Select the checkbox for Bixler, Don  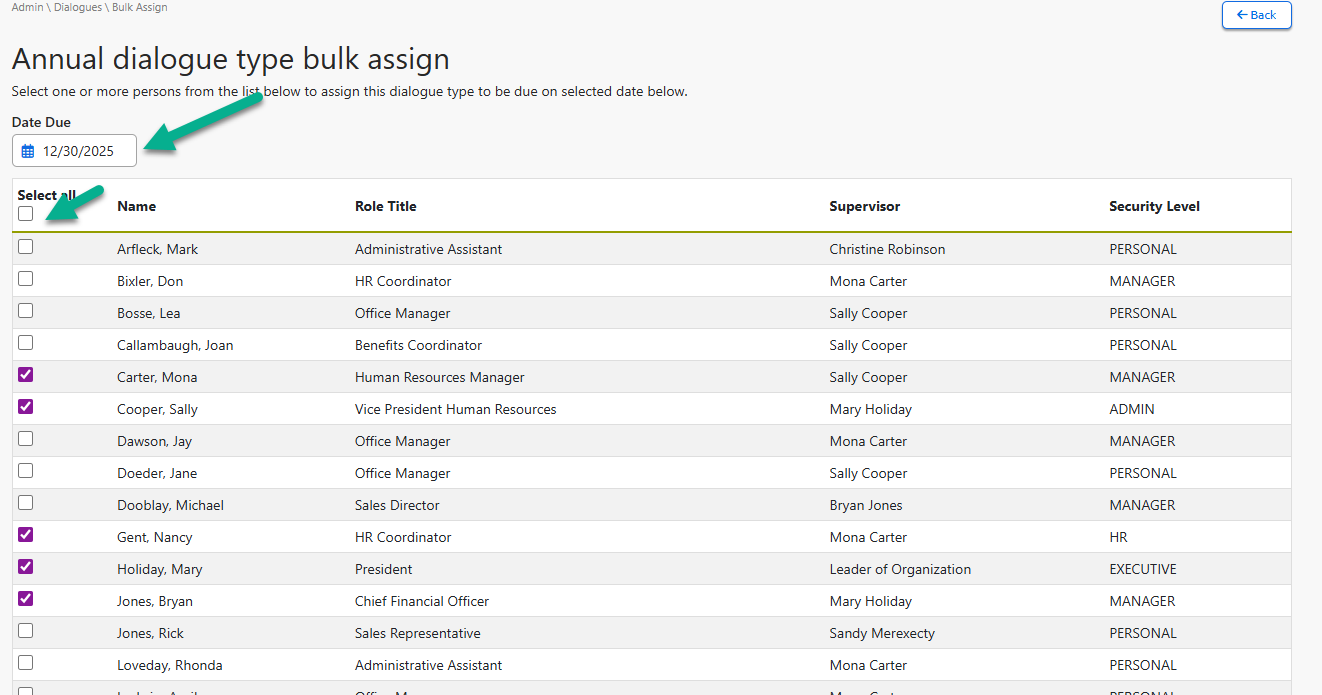[26, 279]
